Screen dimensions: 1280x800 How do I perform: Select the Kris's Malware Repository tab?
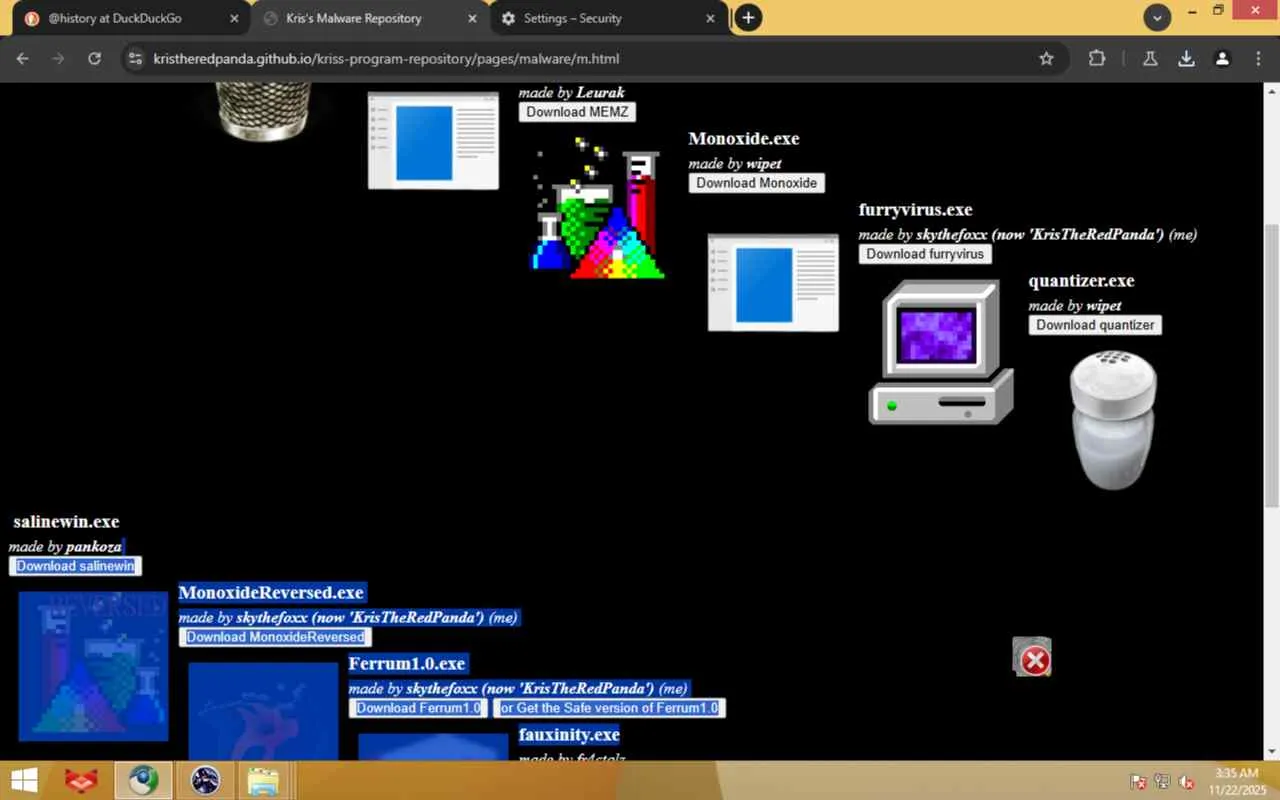(369, 18)
